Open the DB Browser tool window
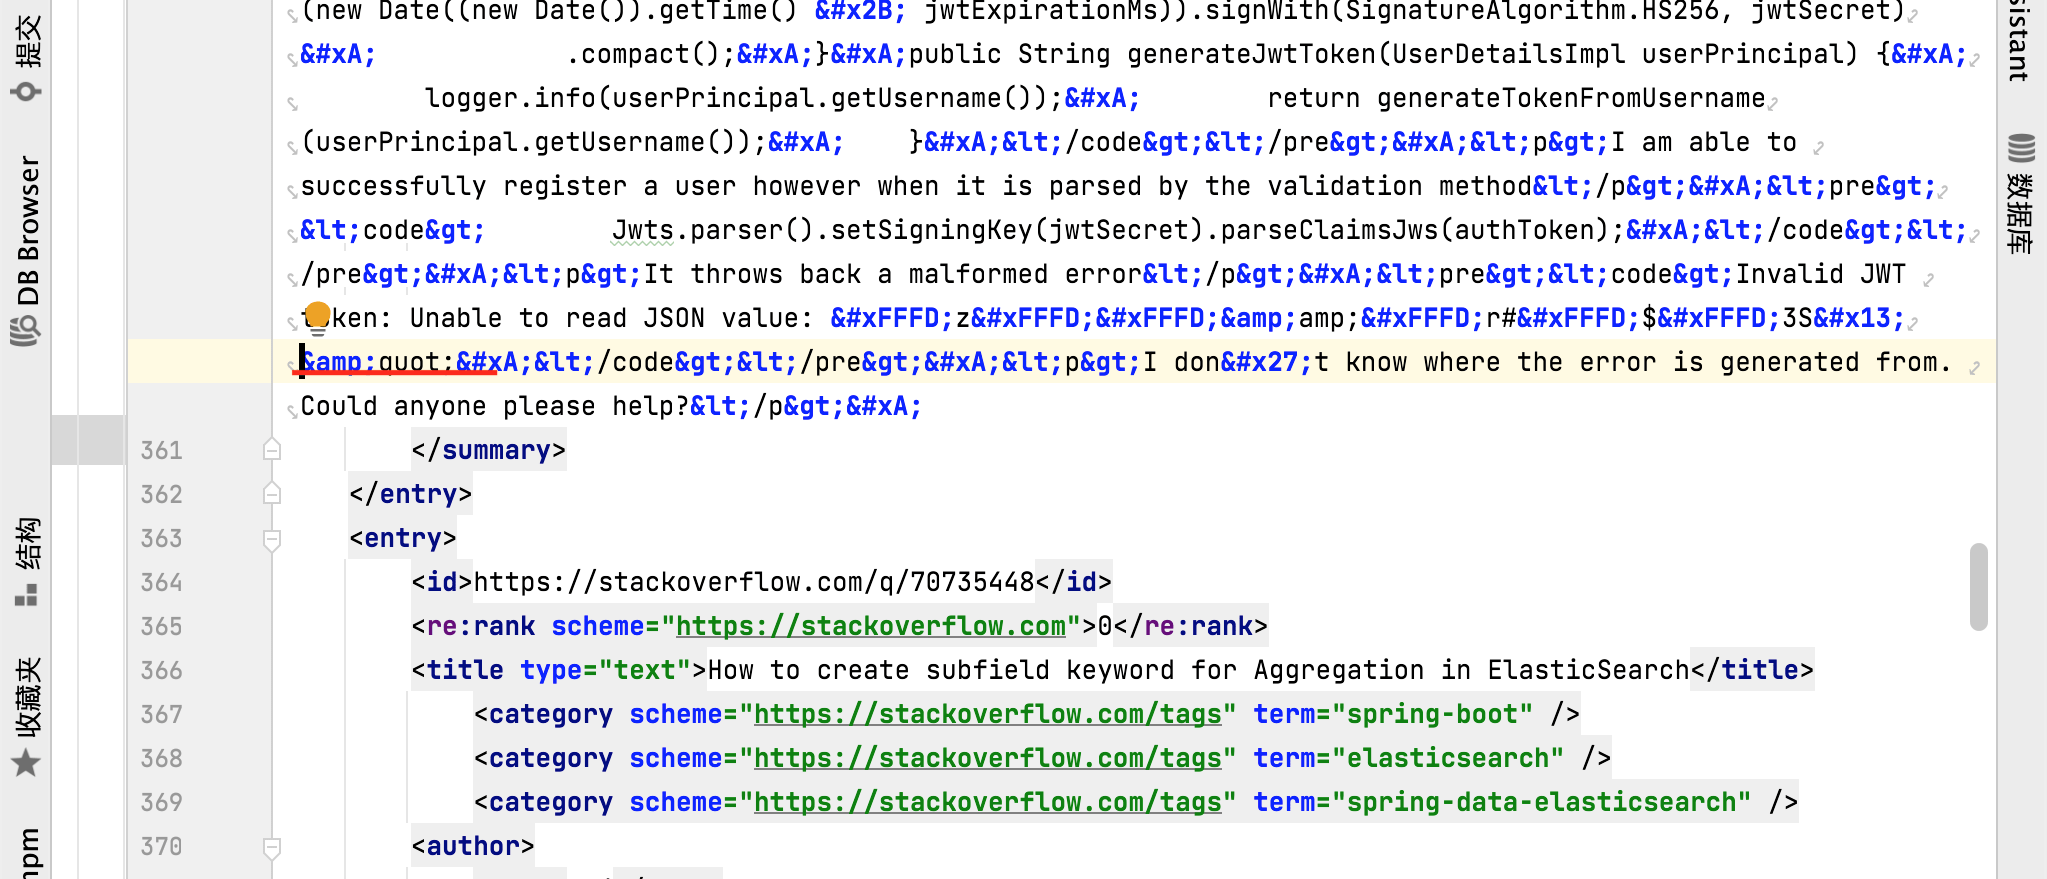2047x879 pixels. (x=27, y=250)
